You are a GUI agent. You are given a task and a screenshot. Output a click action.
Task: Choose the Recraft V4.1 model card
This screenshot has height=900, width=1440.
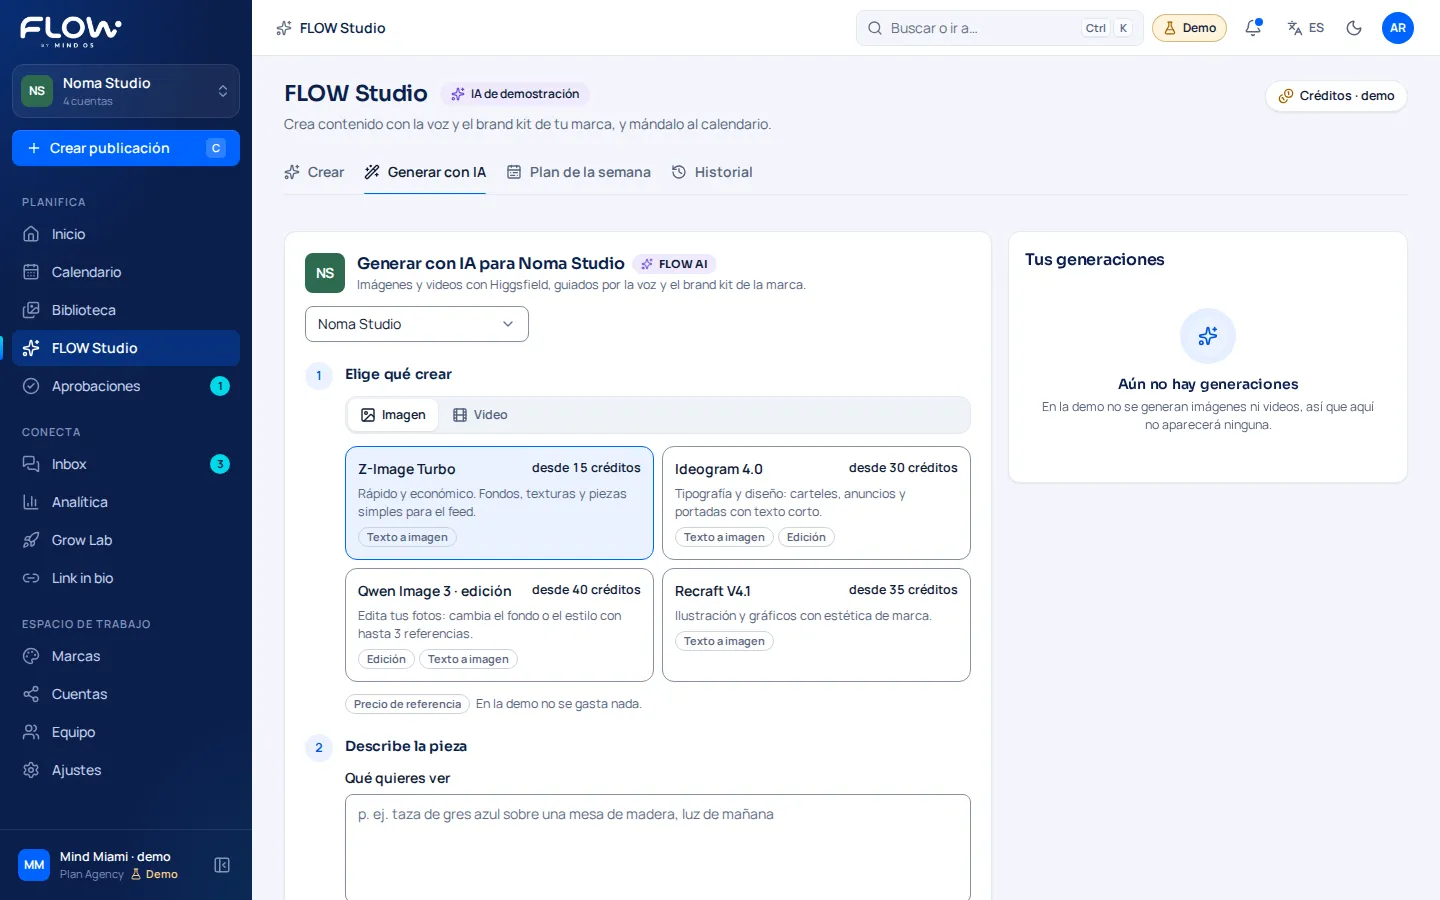tap(816, 625)
